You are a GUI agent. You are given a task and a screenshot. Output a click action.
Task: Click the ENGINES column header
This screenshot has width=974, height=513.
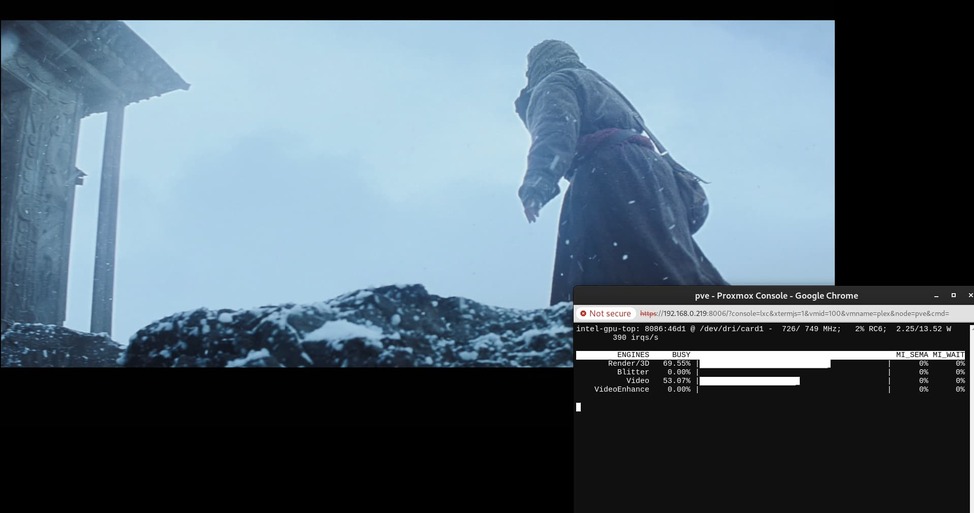pyautogui.click(x=633, y=355)
